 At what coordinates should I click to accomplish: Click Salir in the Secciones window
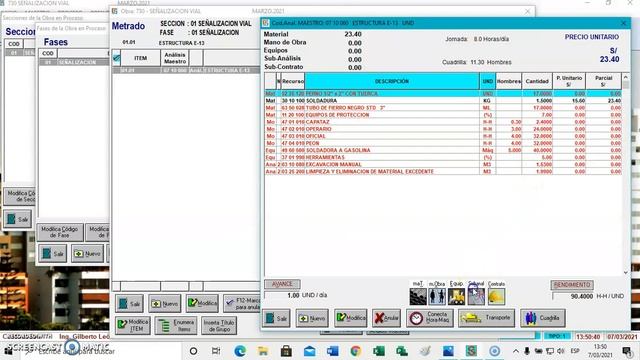[18, 219]
